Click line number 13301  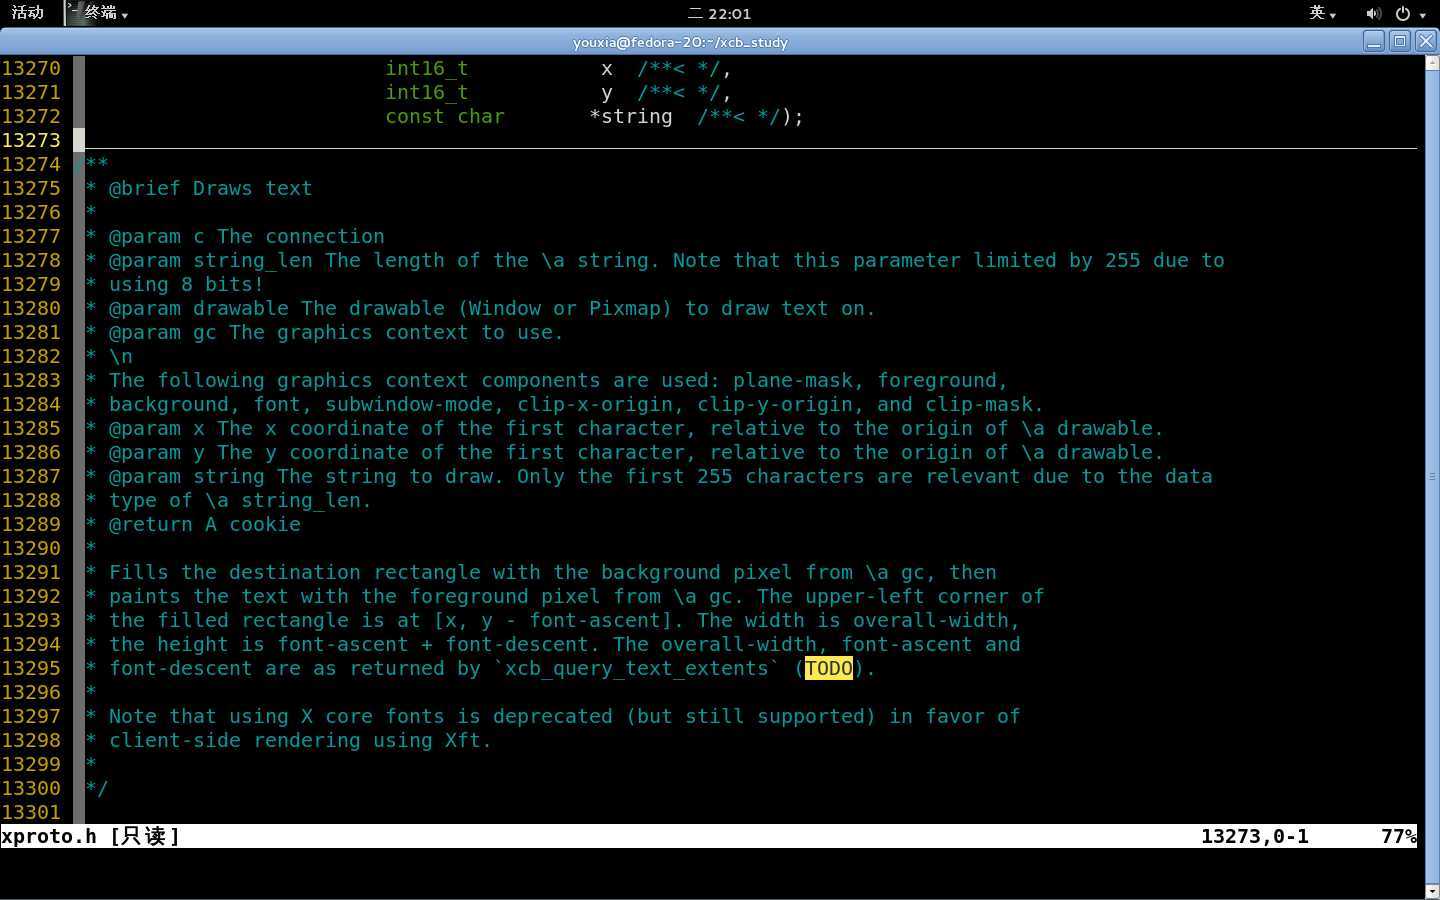click(31, 812)
